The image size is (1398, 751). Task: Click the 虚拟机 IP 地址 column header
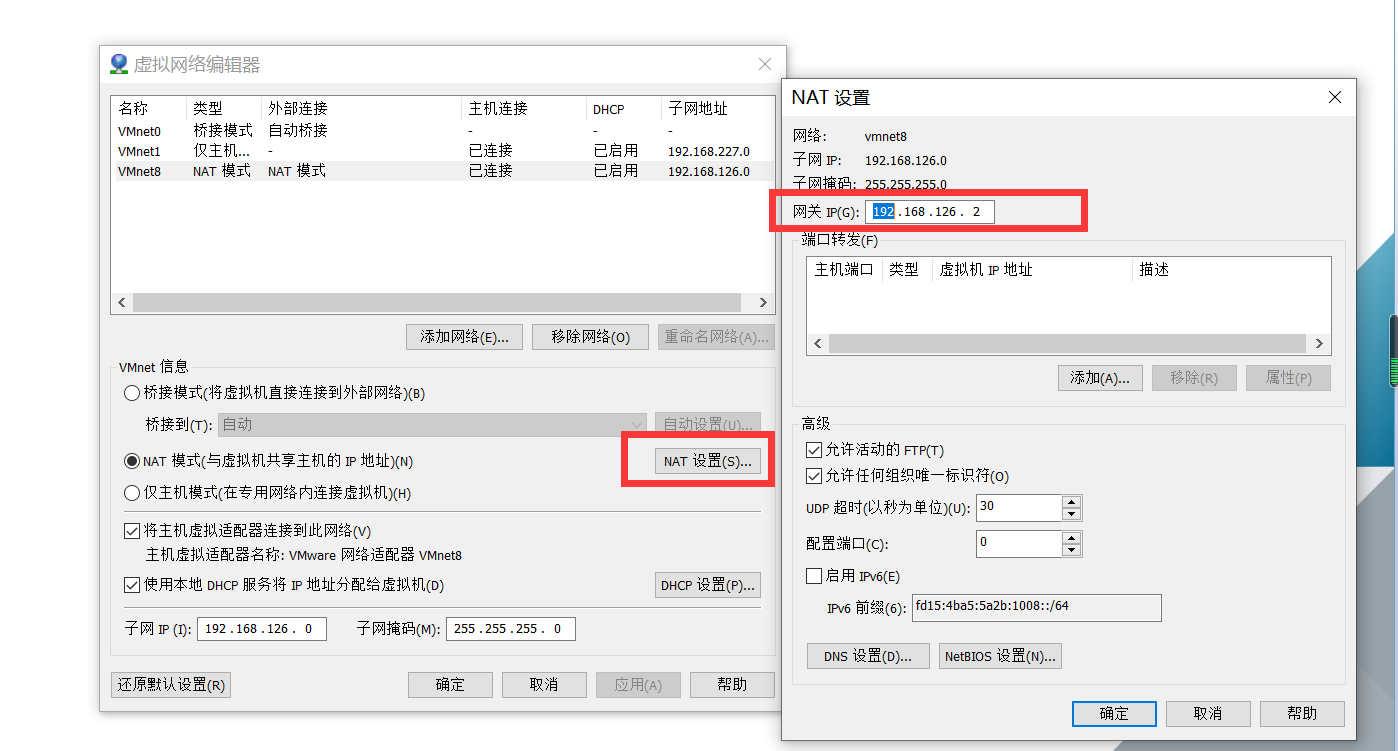1032,270
